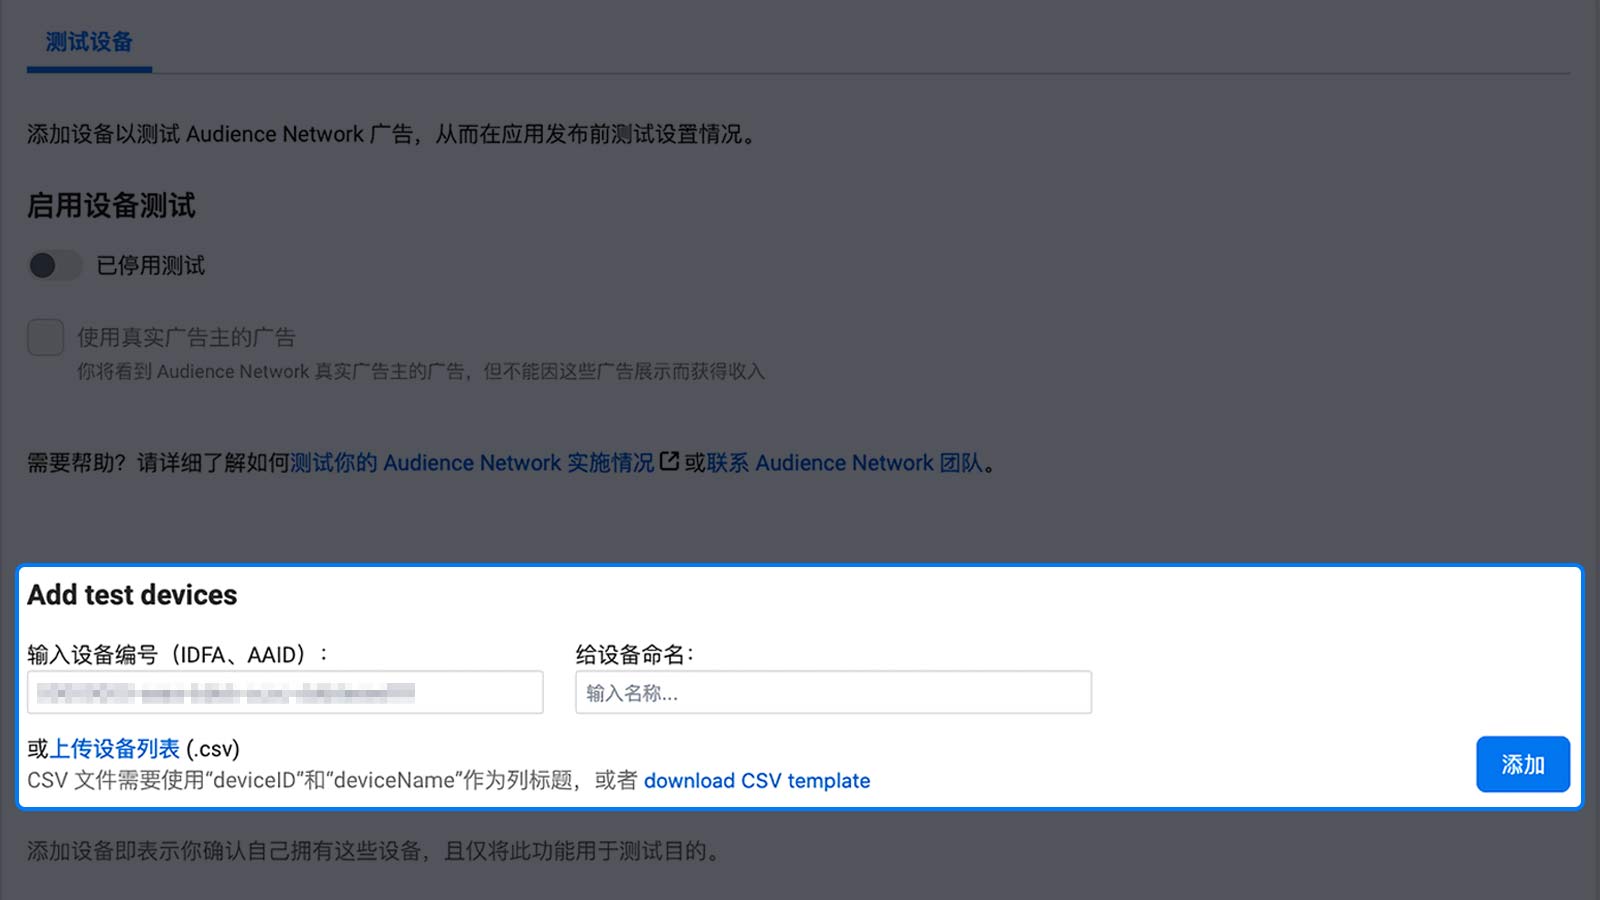1600x900 pixels.
Task: Click the blue 添加 button
Action: click(x=1523, y=765)
